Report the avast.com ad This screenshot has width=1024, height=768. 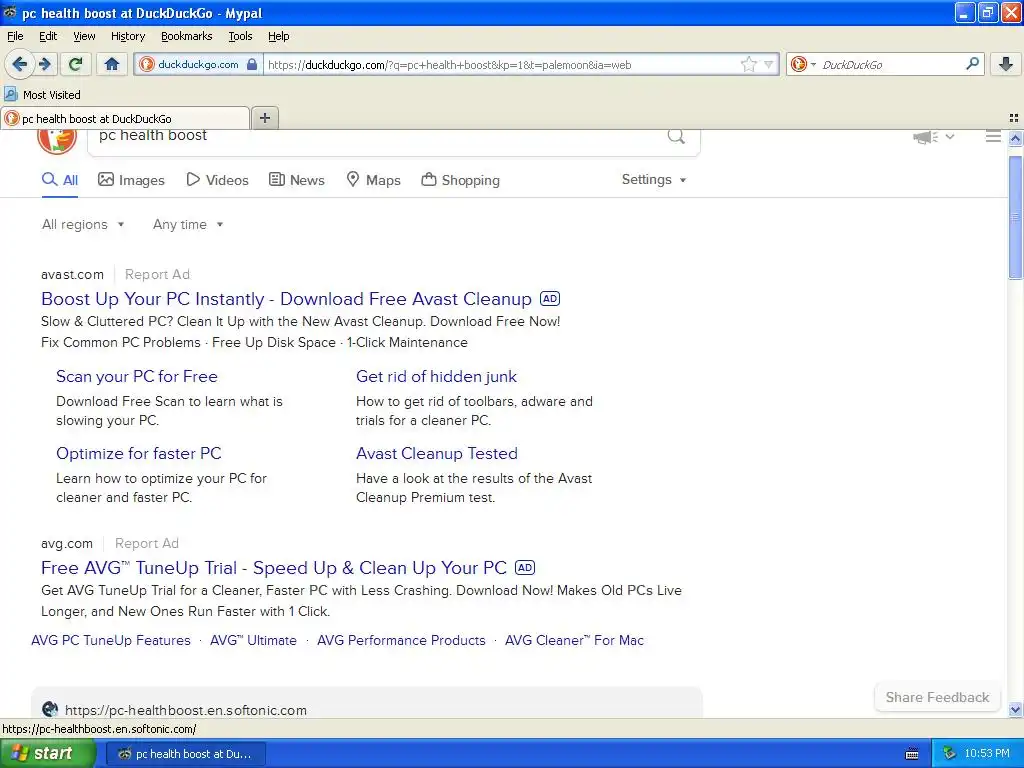157,274
